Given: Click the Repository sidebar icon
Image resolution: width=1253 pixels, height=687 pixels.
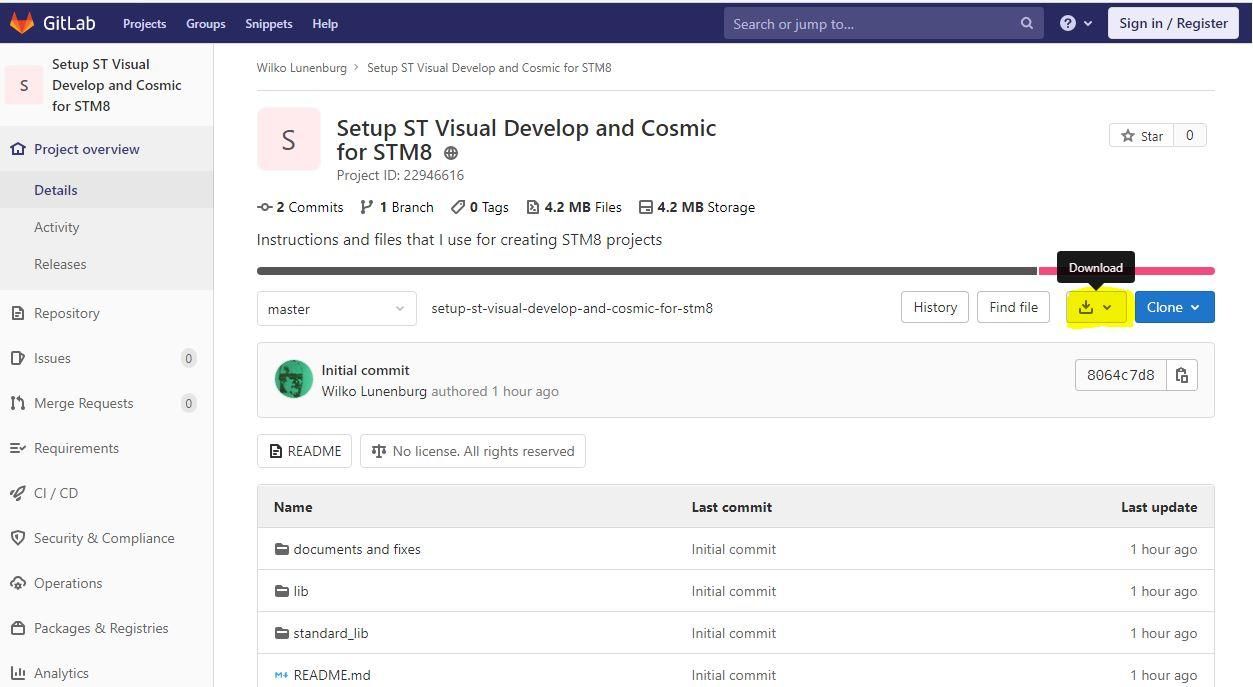Looking at the screenshot, I should click(17, 313).
